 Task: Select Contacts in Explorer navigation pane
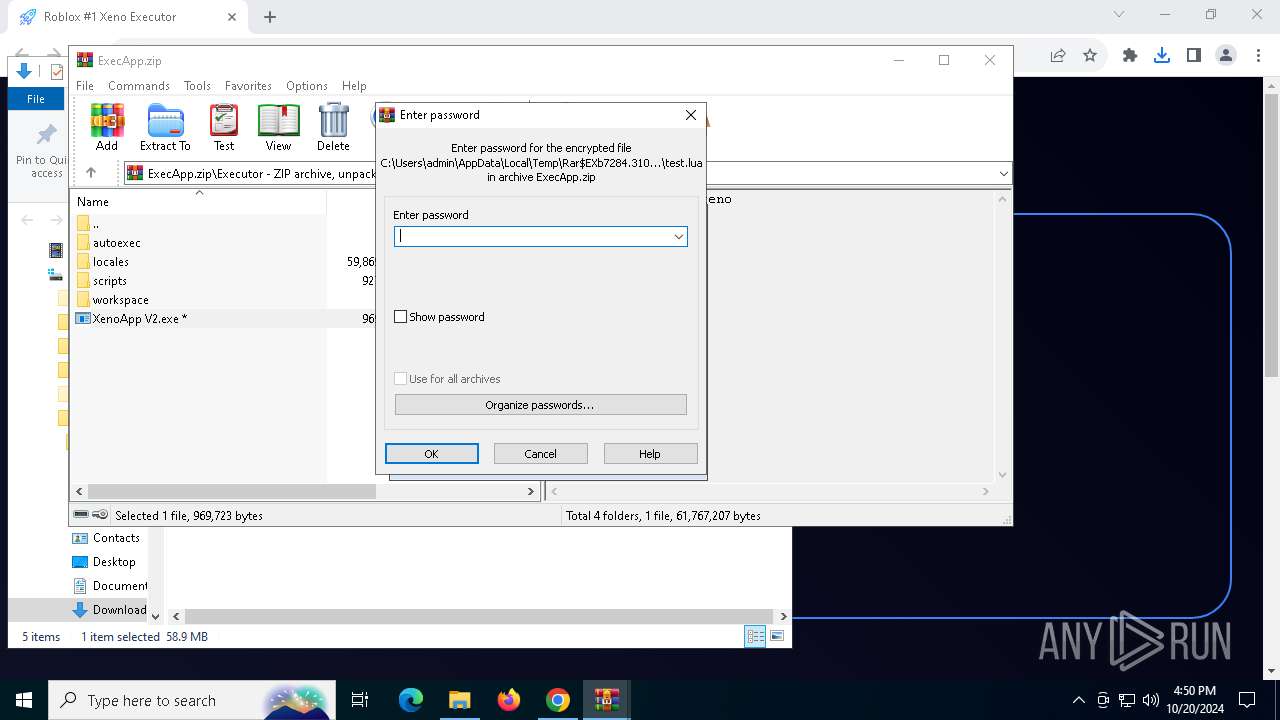click(x=107, y=538)
